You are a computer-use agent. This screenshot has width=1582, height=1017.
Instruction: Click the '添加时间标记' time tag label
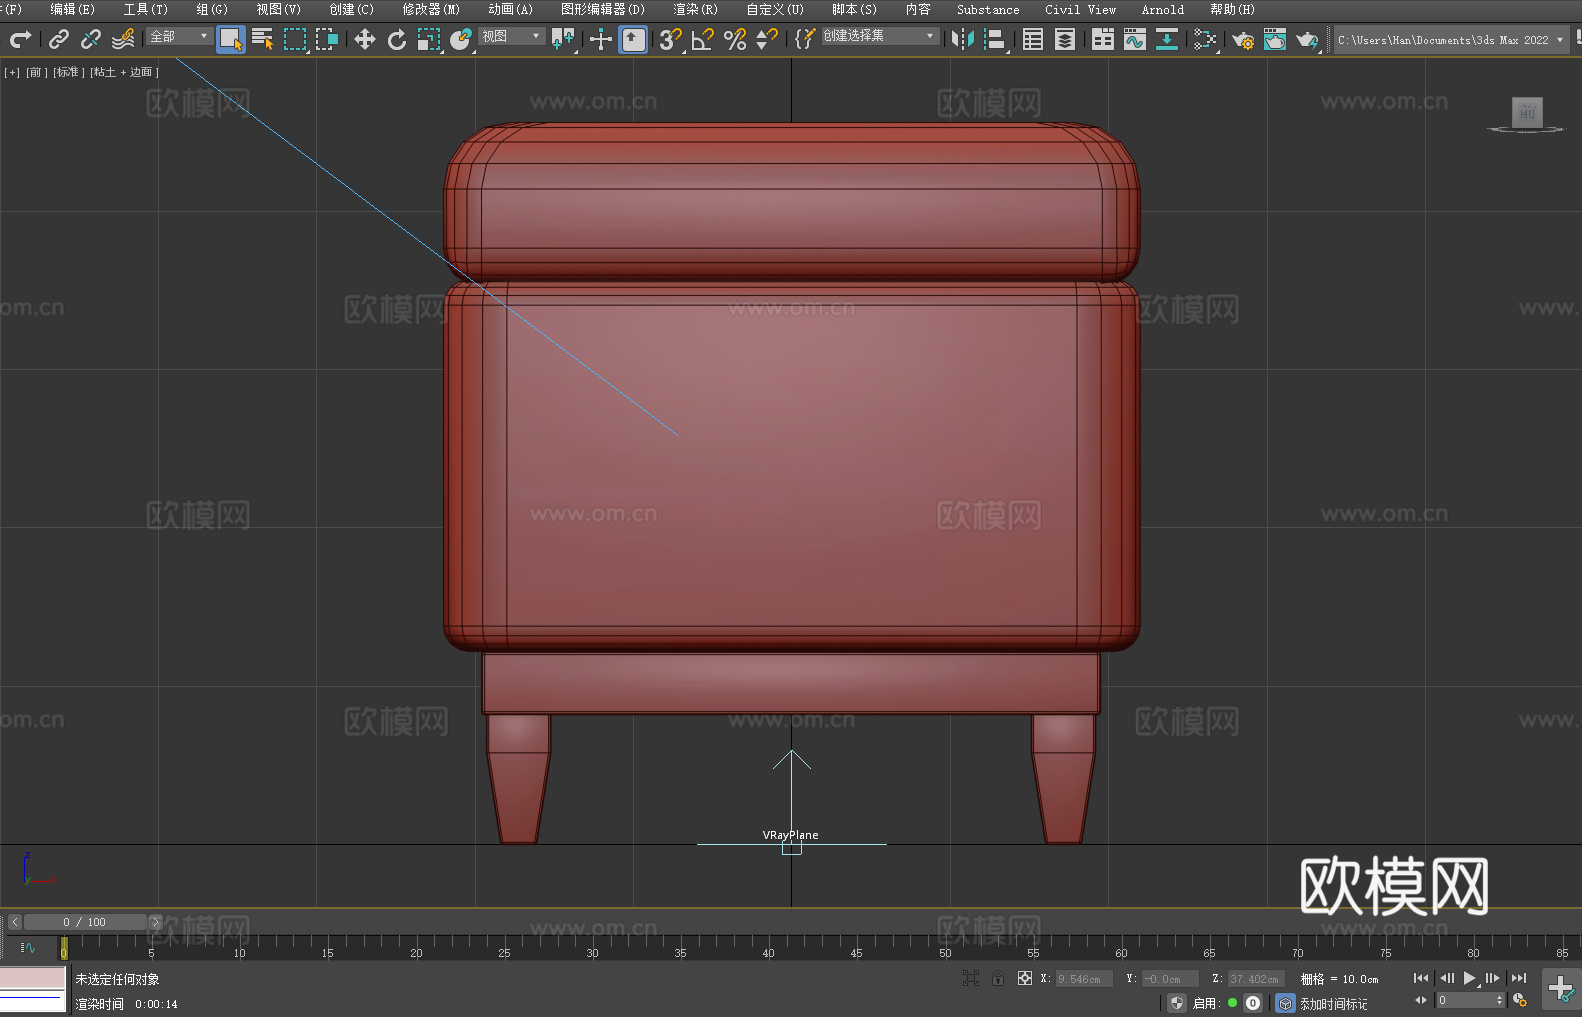[x=1333, y=1004]
